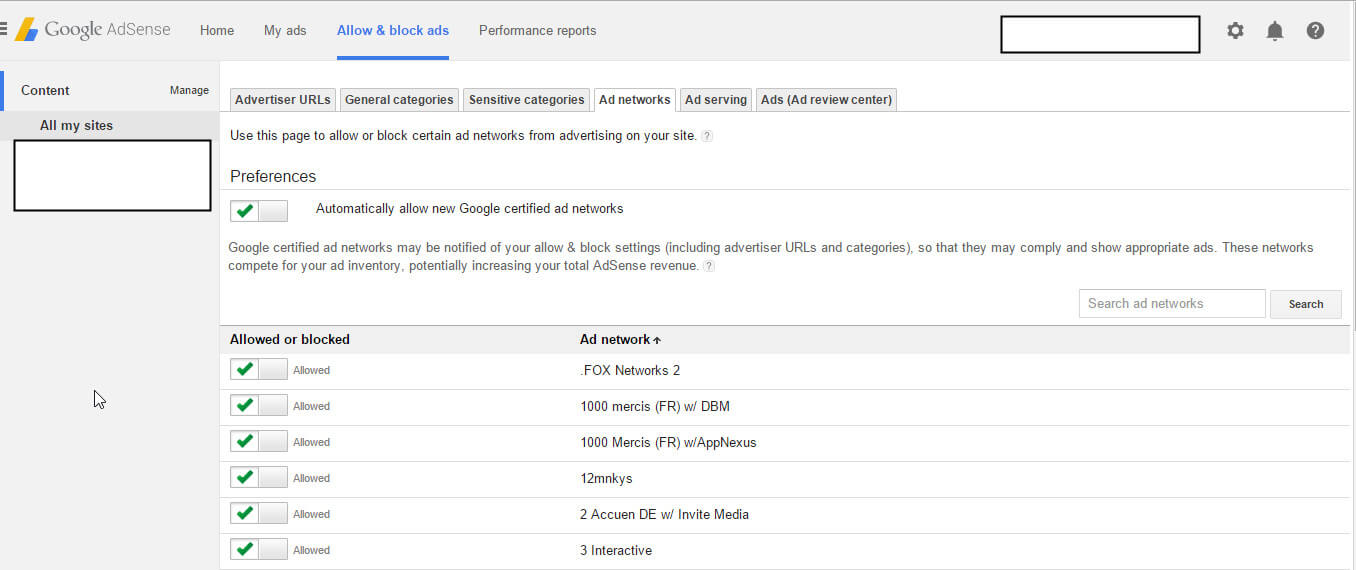Click the .FOX Networks 2 name

tap(630, 370)
